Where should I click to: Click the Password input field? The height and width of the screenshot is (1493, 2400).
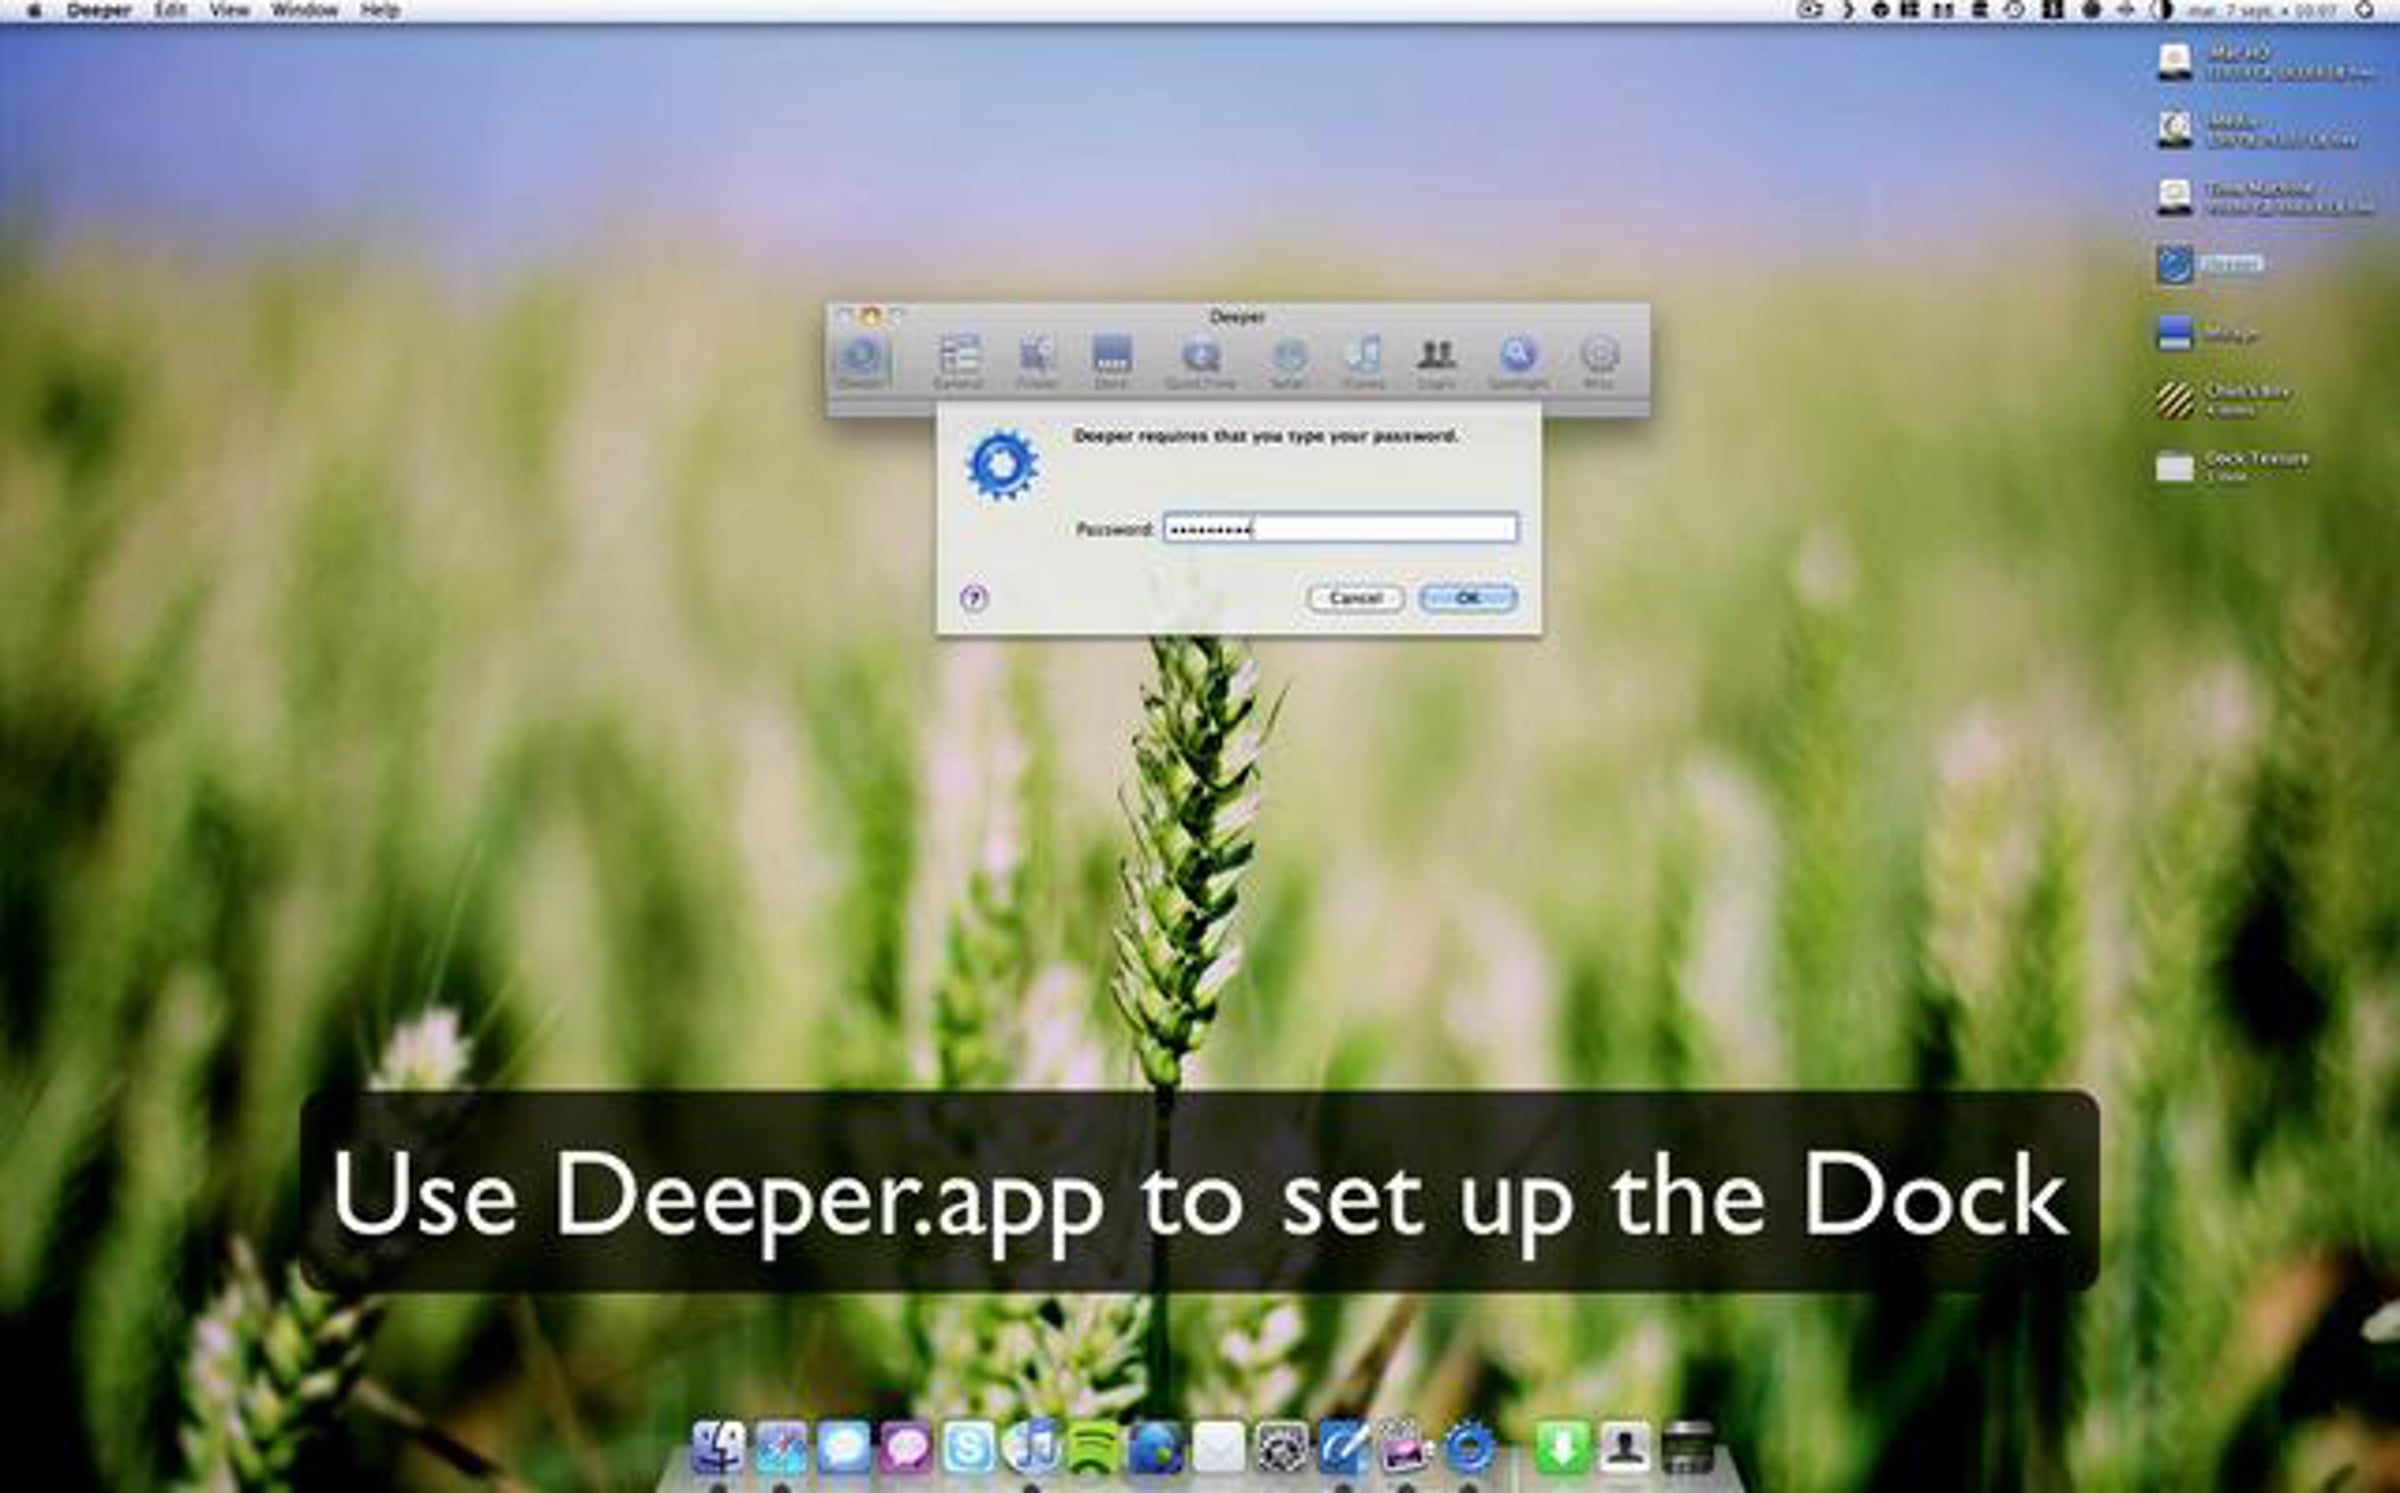(x=1340, y=528)
